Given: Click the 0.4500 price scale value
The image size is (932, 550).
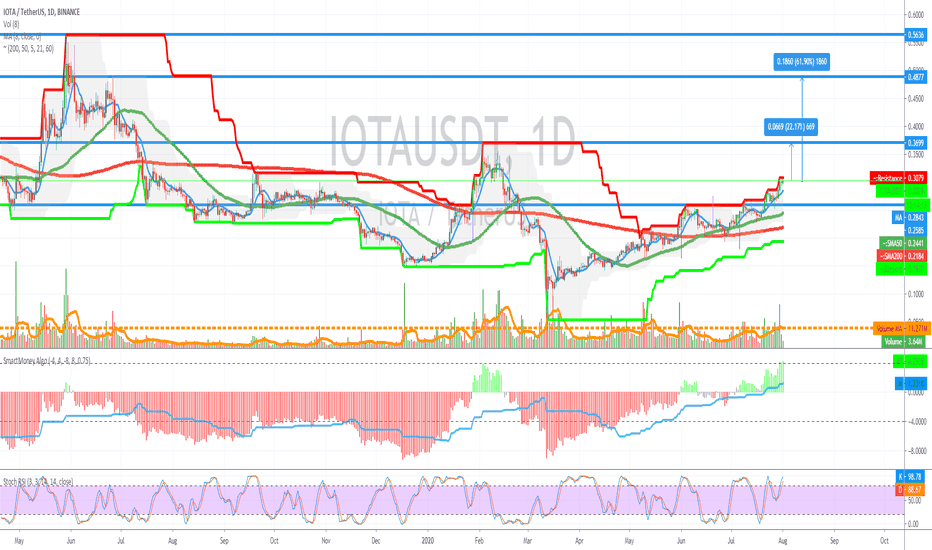Looking at the screenshot, I should 916,99.
